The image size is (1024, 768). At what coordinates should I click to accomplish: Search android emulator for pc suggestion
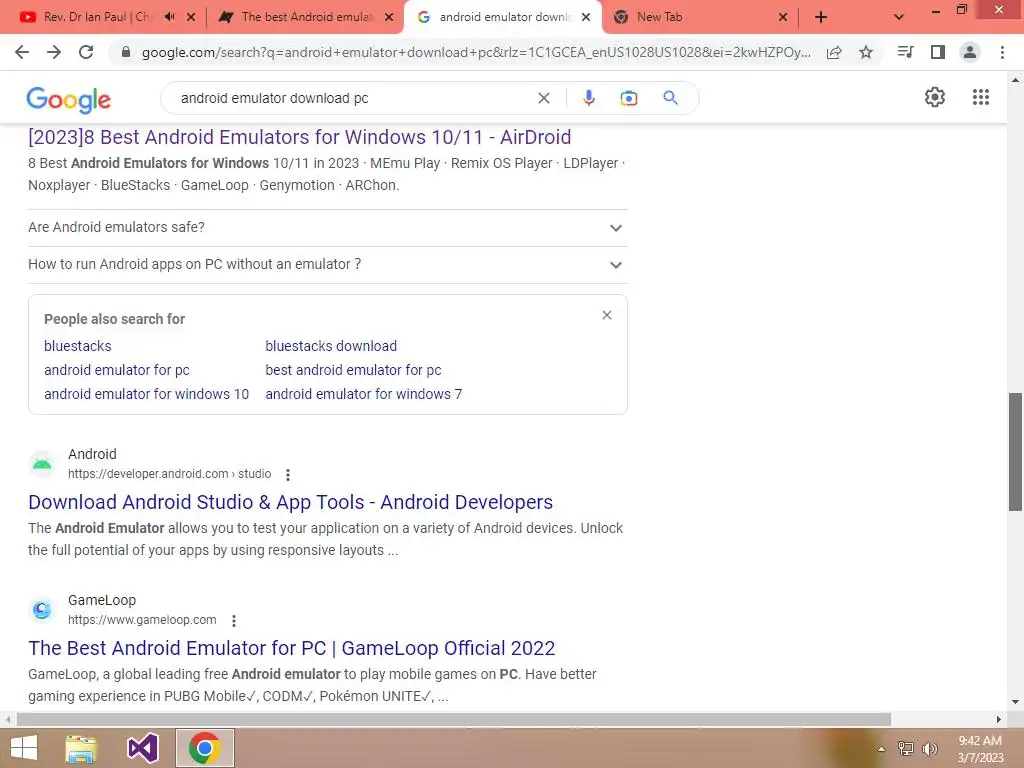tap(117, 370)
